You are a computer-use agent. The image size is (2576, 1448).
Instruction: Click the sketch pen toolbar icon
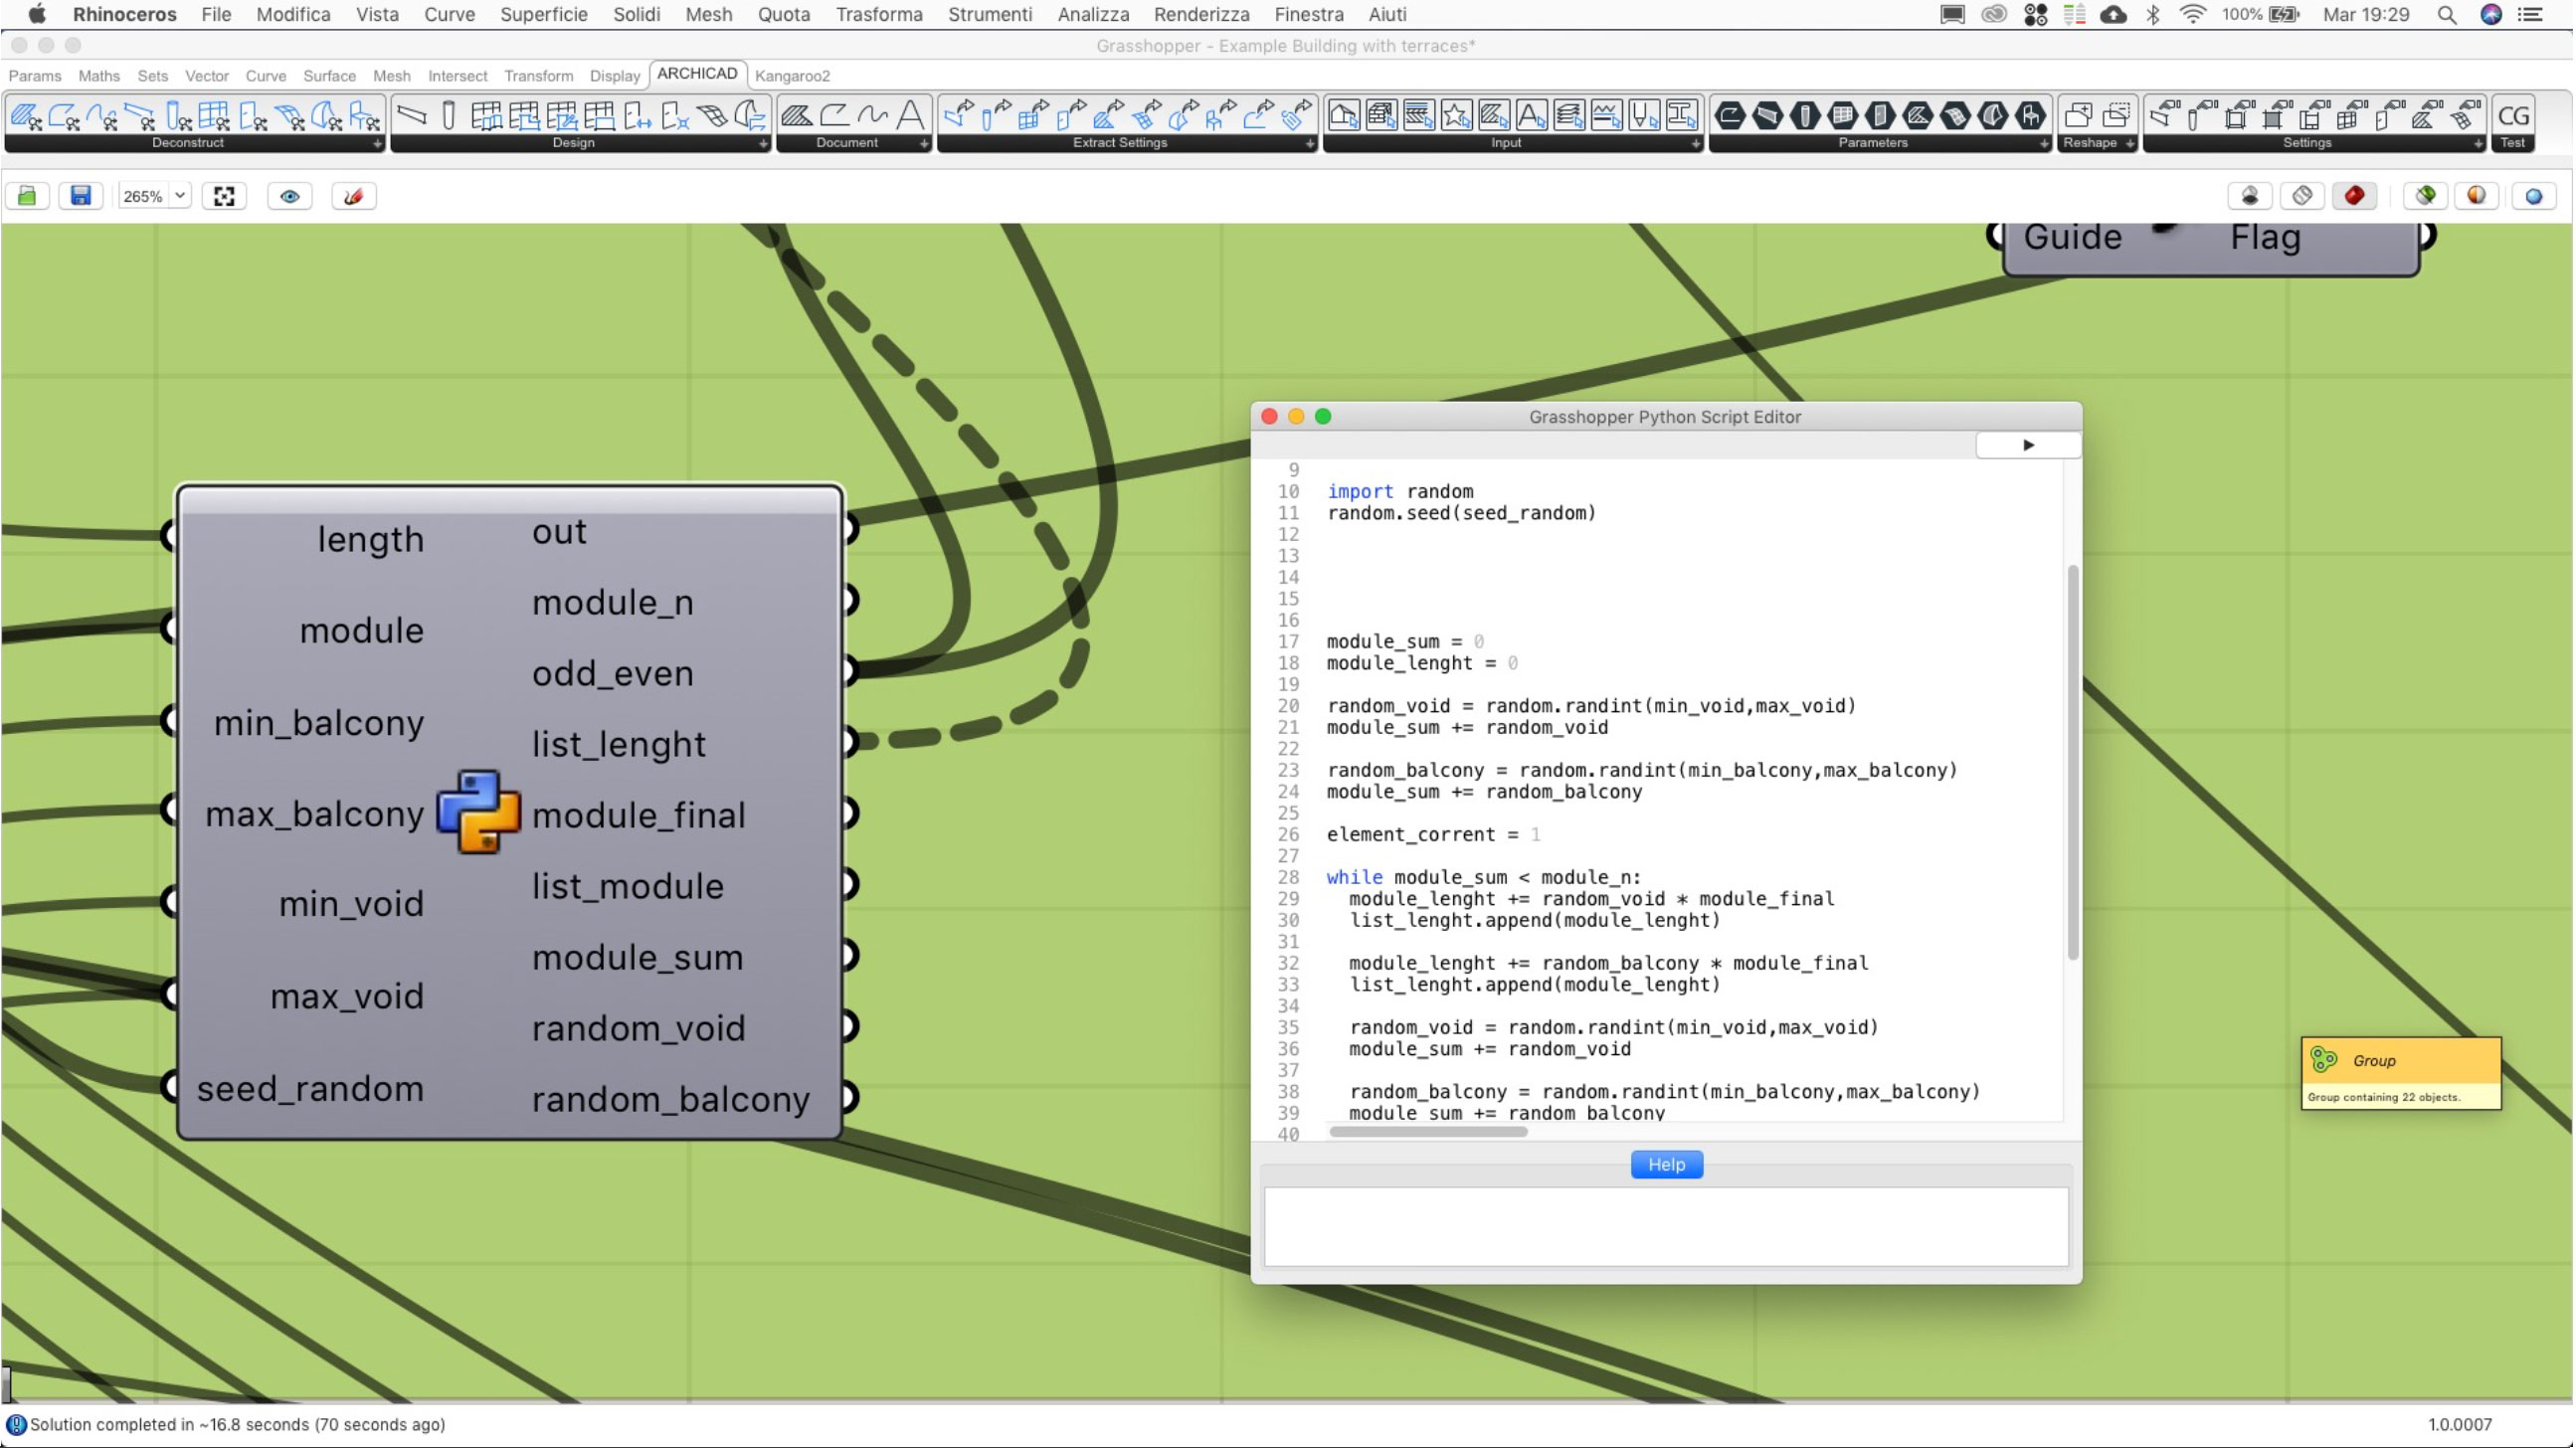point(353,196)
